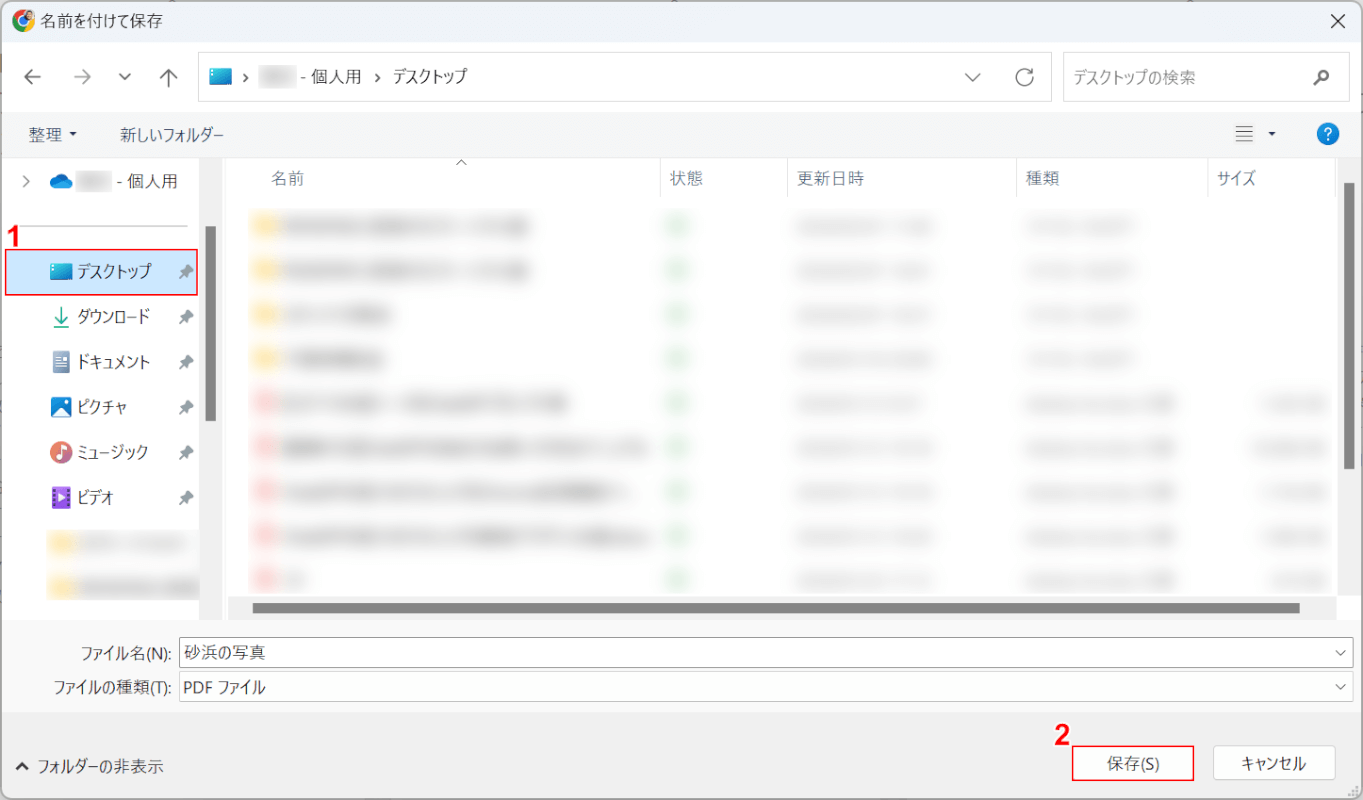
Task: Click the 保存(S) button
Action: coord(1133,763)
